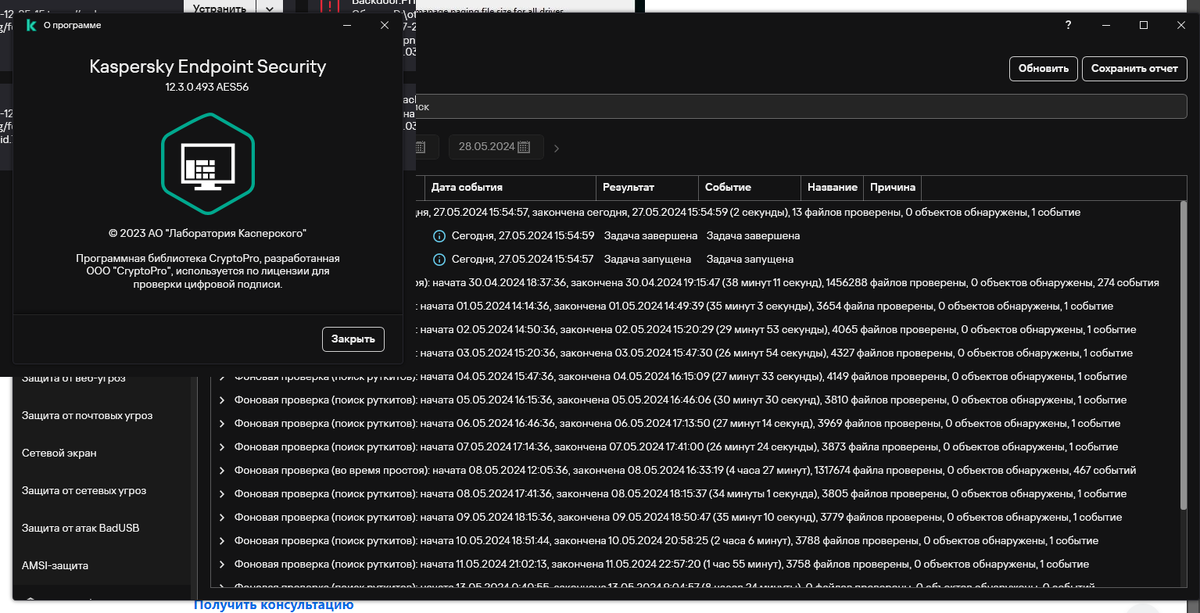Sort by the 'Результат' column header
1200x613 pixels.
pyautogui.click(x=646, y=187)
